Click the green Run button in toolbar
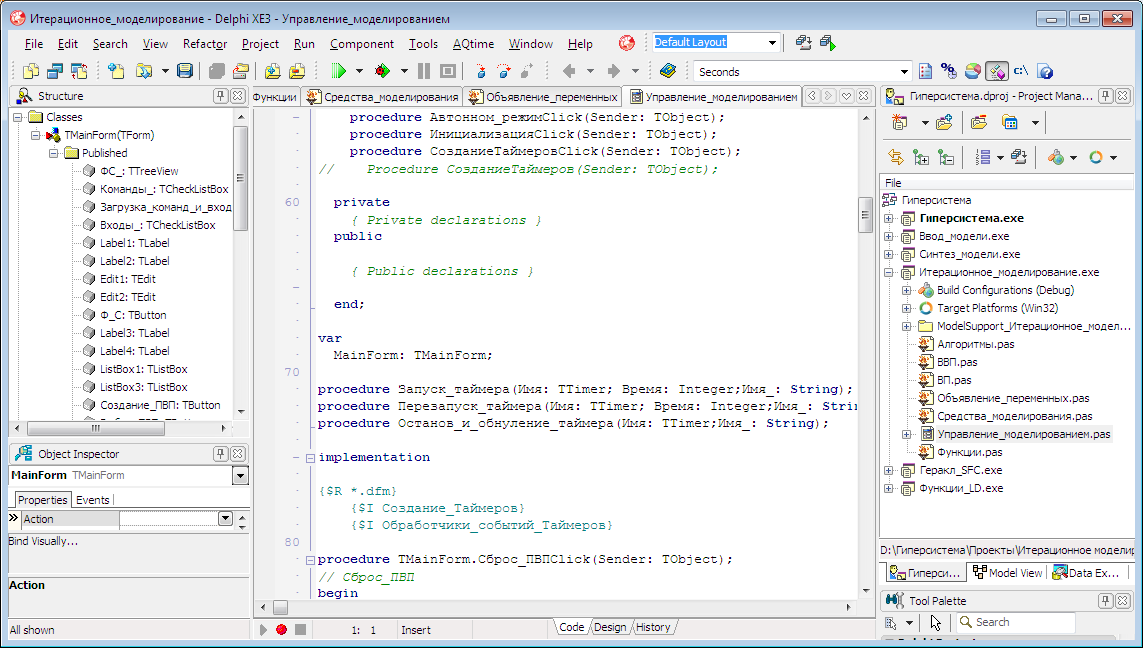 338,71
